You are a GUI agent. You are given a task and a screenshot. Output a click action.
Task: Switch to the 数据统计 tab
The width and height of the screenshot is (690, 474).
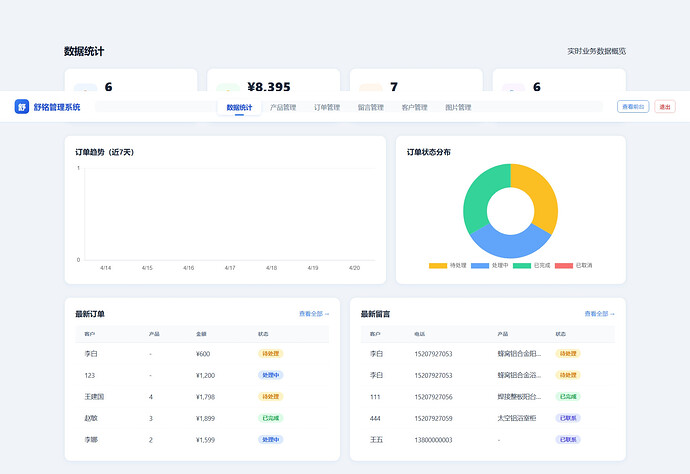coord(239,107)
